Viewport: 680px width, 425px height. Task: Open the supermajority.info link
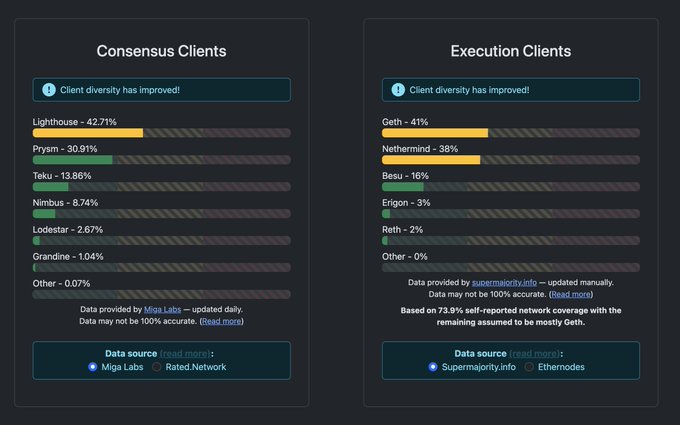pyautogui.click(x=504, y=282)
